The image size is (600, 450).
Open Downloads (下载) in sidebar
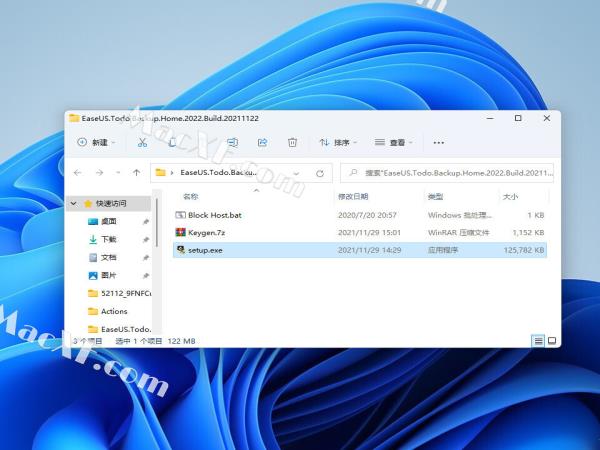[109, 239]
